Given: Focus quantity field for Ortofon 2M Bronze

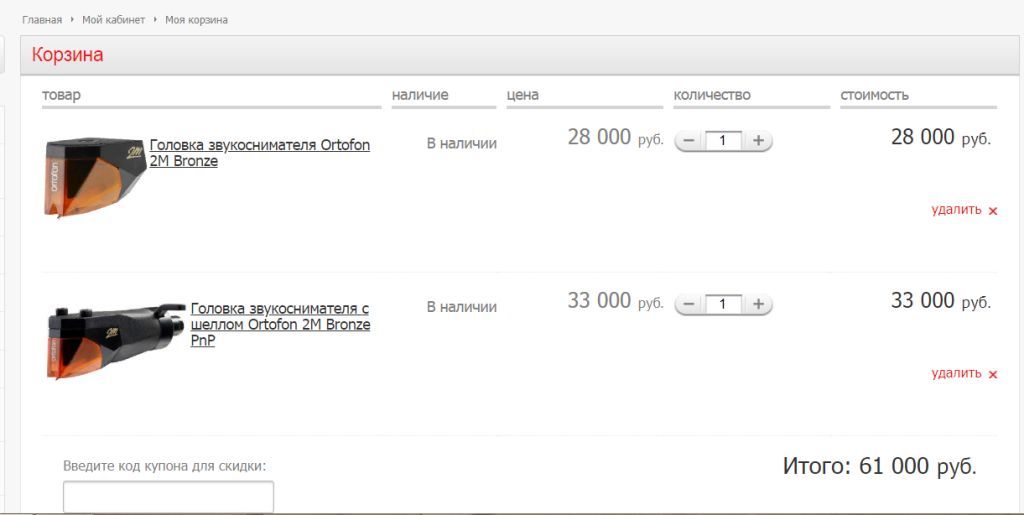Looking at the screenshot, I should 723,141.
